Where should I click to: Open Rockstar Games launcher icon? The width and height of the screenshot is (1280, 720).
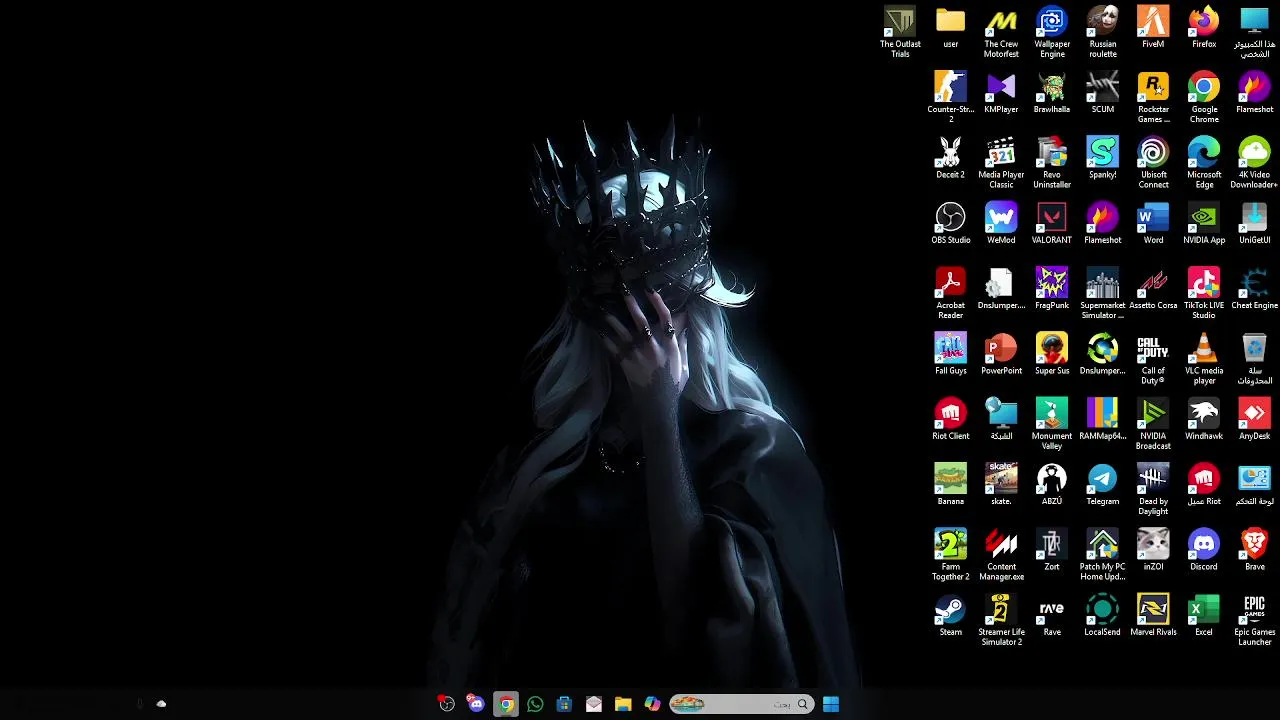tap(1153, 97)
